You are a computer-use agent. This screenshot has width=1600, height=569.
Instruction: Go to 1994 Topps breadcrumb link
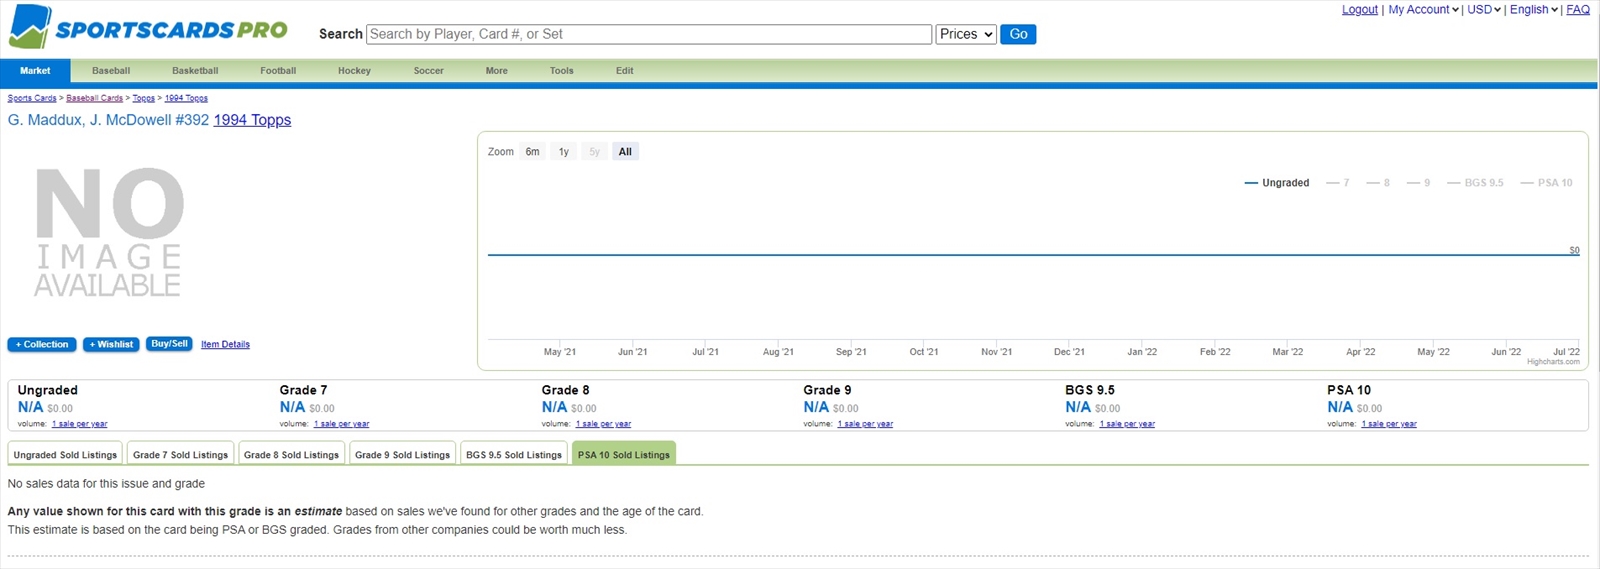pos(186,98)
